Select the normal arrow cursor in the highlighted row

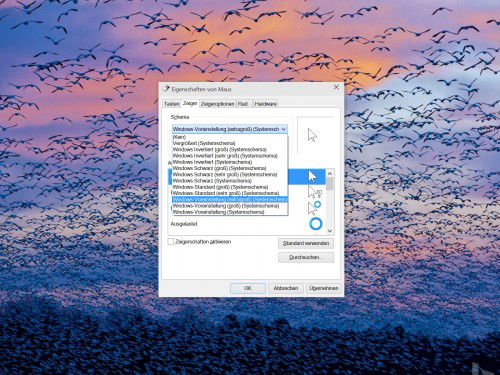(312, 176)
